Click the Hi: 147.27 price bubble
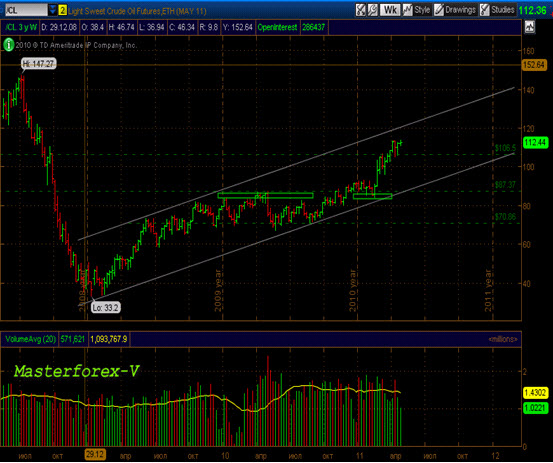553x463 pixels. point(38,64)
